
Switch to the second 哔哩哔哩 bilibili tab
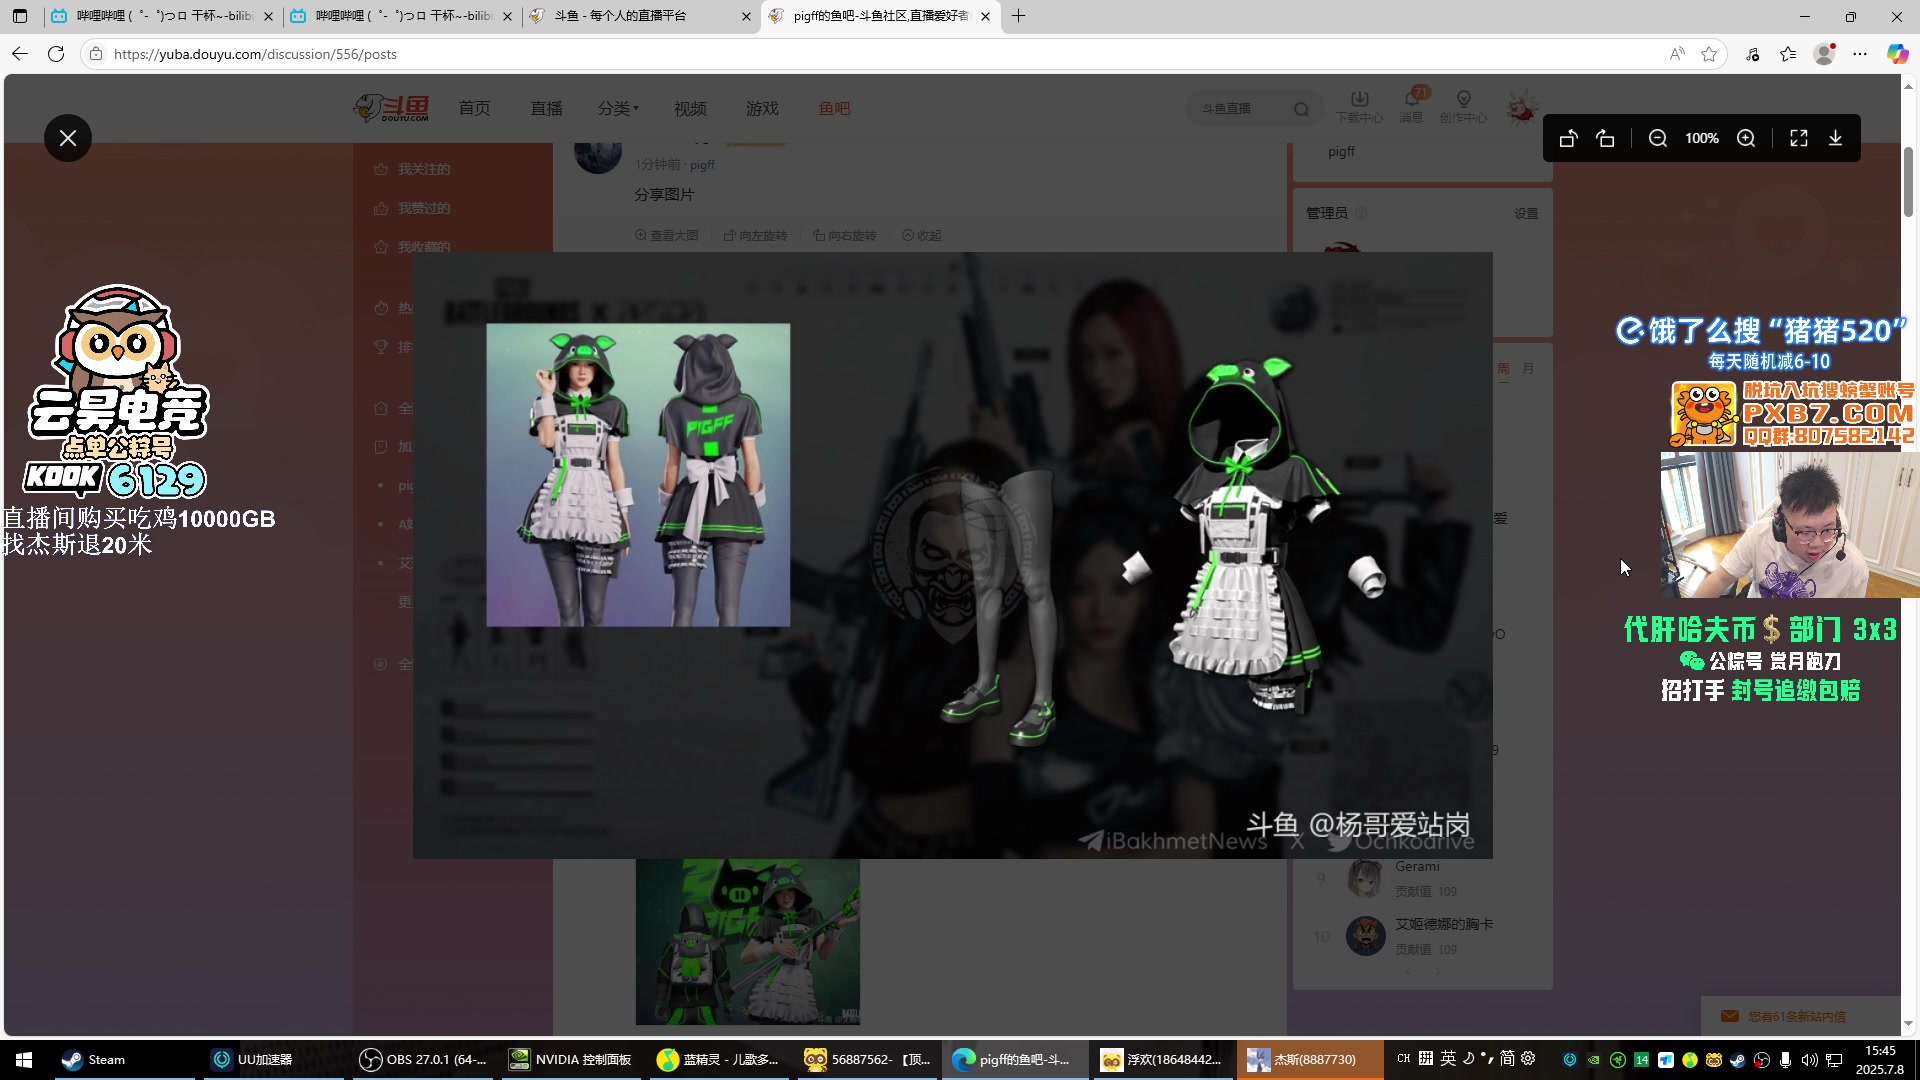tap(398, 16)
